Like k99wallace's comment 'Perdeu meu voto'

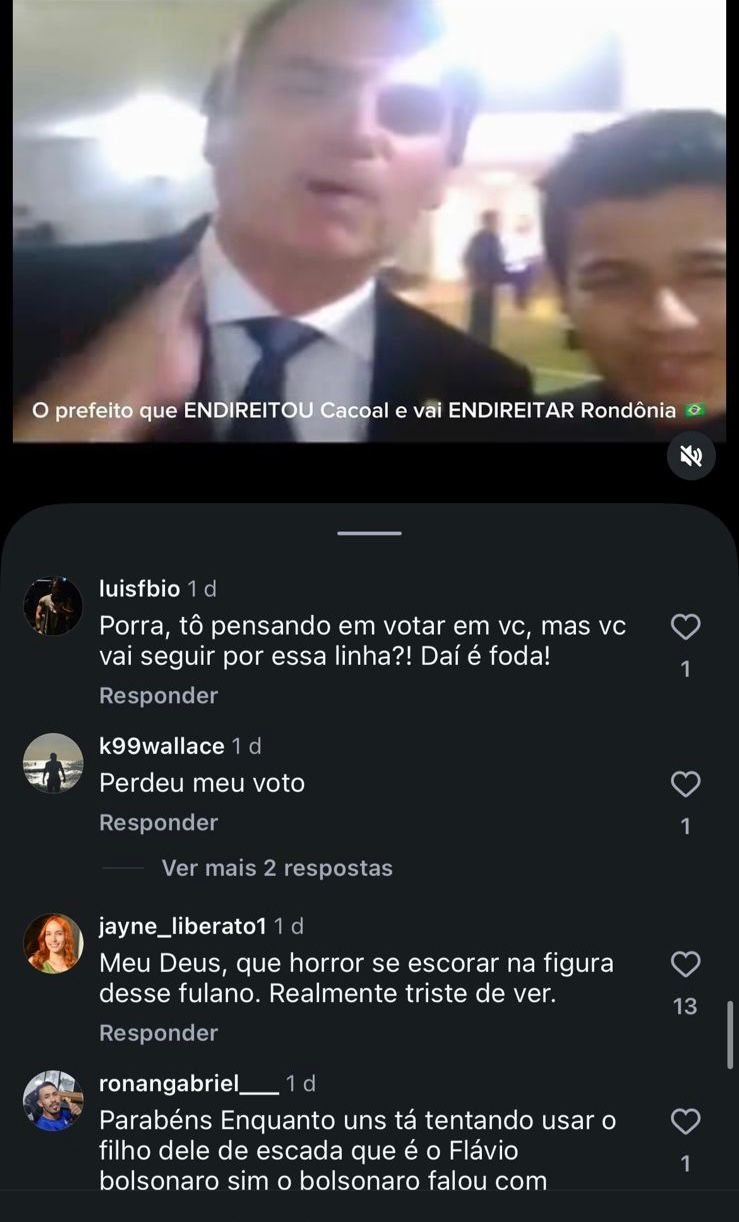coord(685,784)
